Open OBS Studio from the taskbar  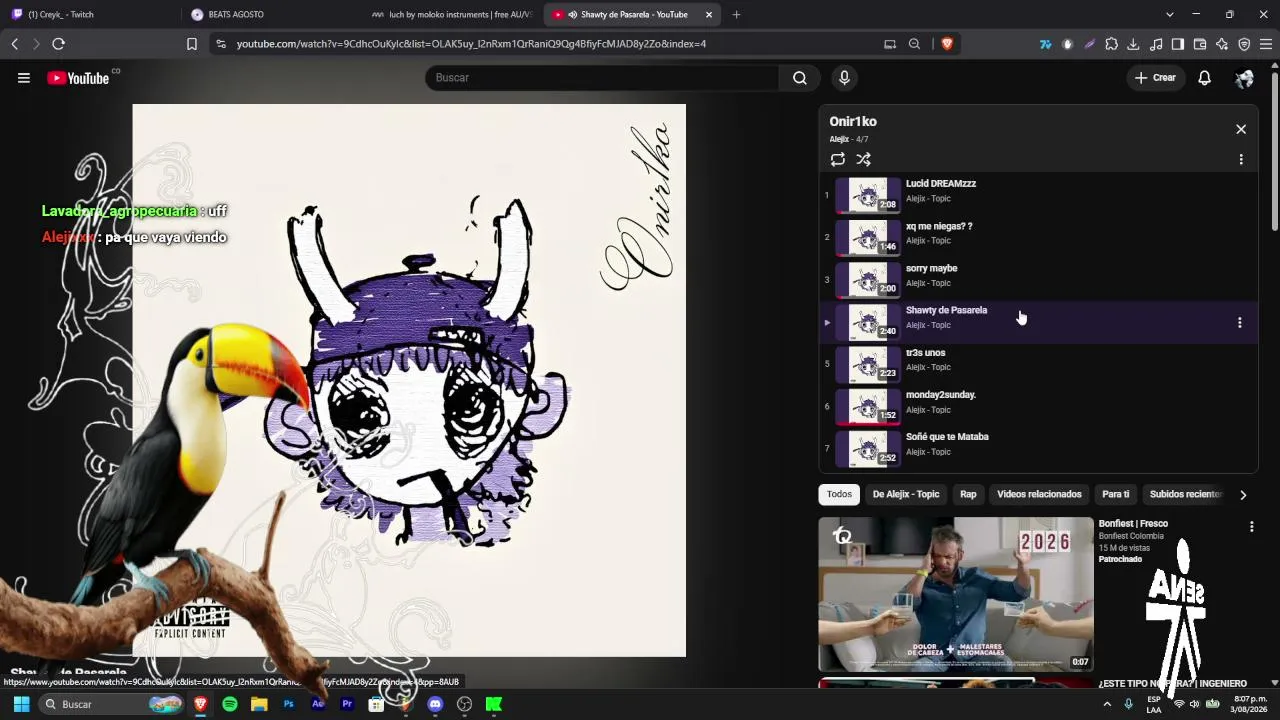[x=464, y=704]
